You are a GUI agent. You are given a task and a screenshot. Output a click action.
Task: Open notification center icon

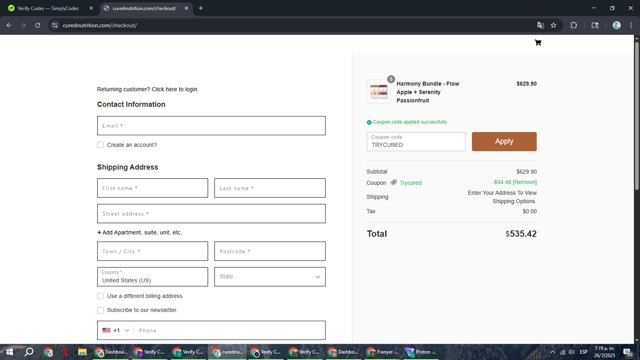(x=628, y=352)
